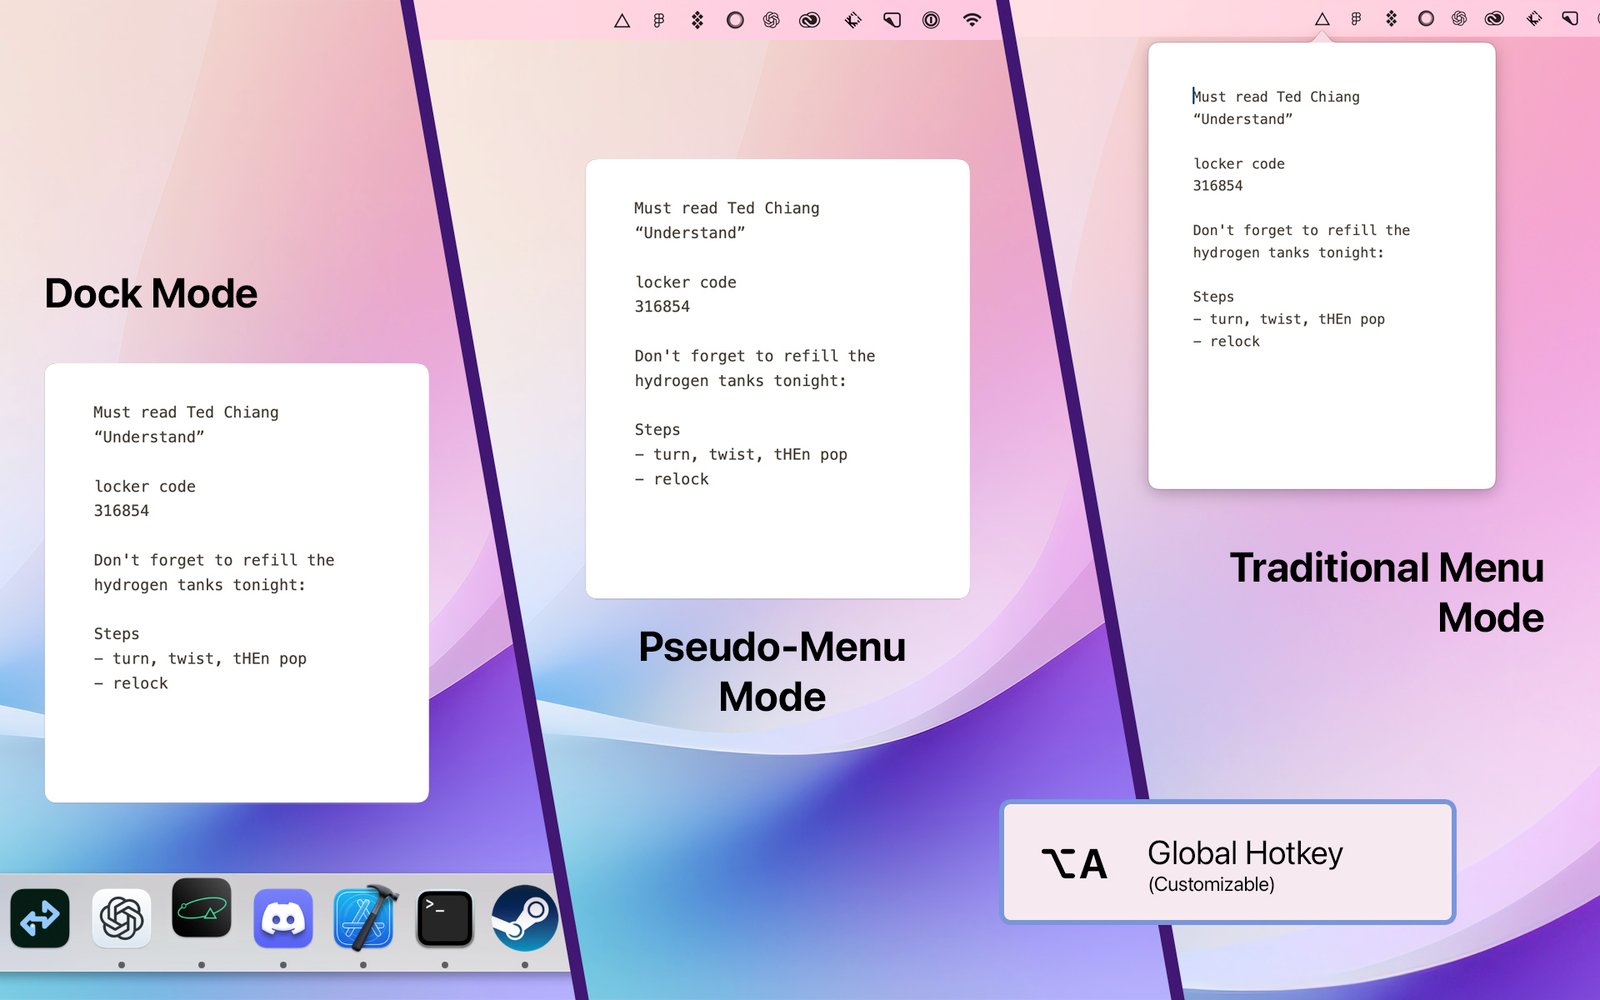The height and width of the screenshot is (1000, 1600).
Task: Toggle the triangle menu bar icon open
Action: [x=623, y=19]
